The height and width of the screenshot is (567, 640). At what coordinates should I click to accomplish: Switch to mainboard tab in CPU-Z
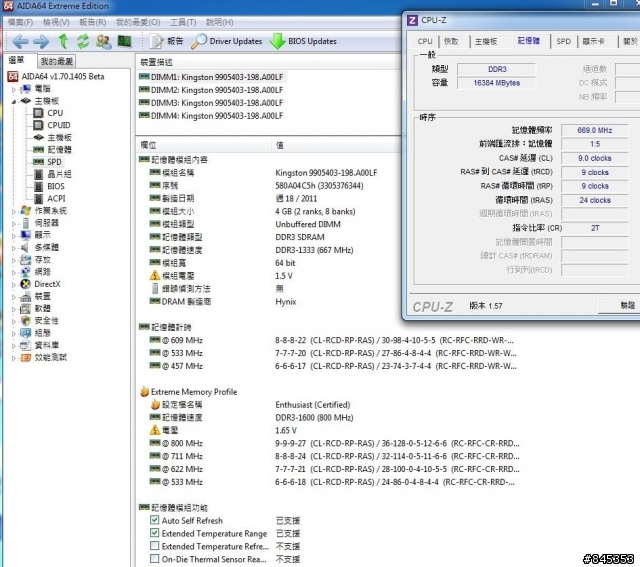click(x=486, y=41)
